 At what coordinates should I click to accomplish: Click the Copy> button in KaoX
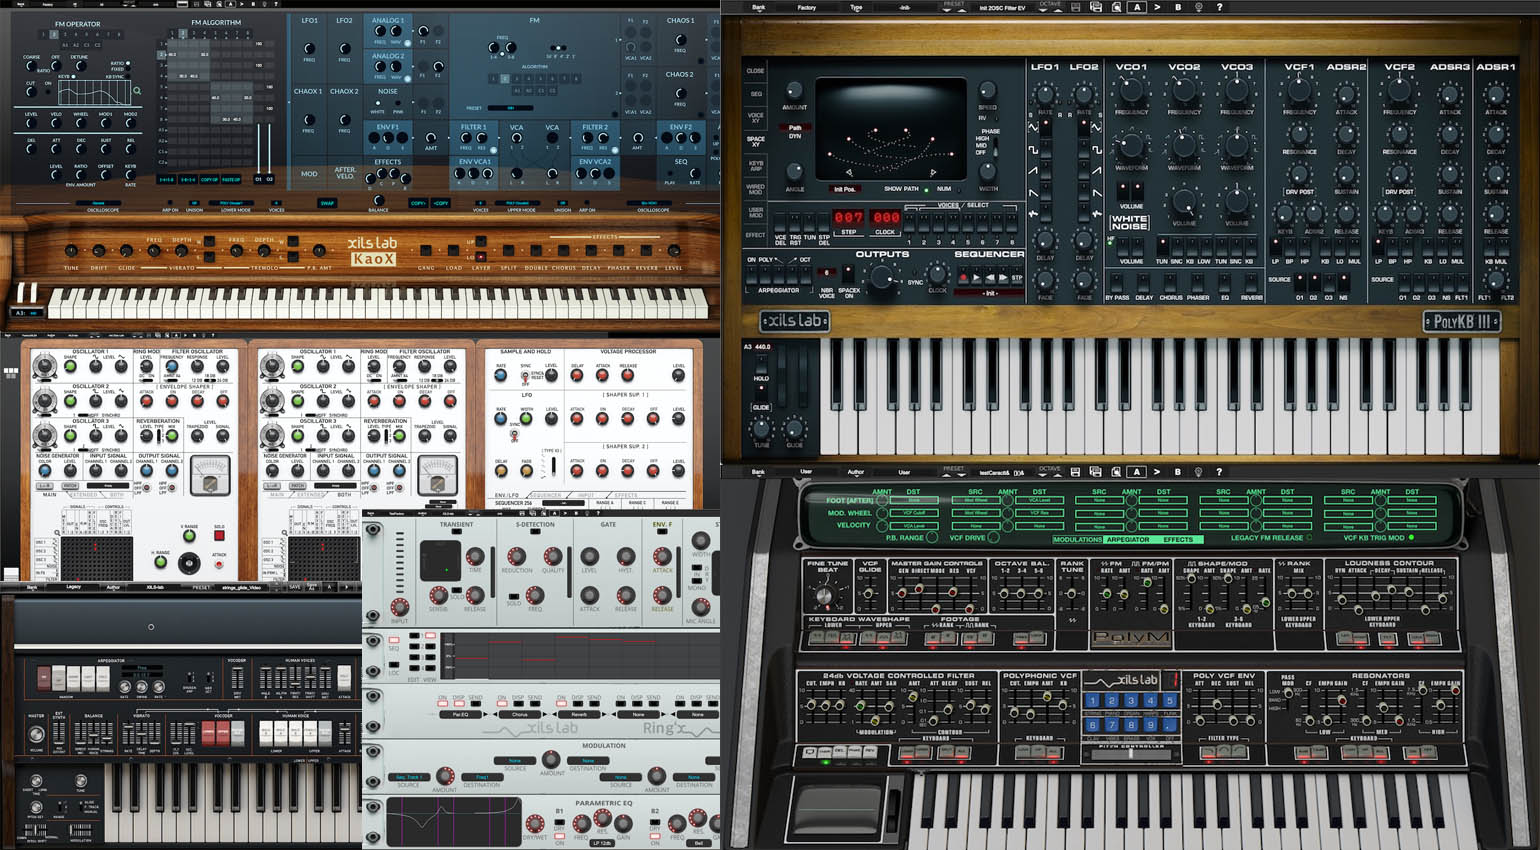pyautogui.click(x=418, y=203)
